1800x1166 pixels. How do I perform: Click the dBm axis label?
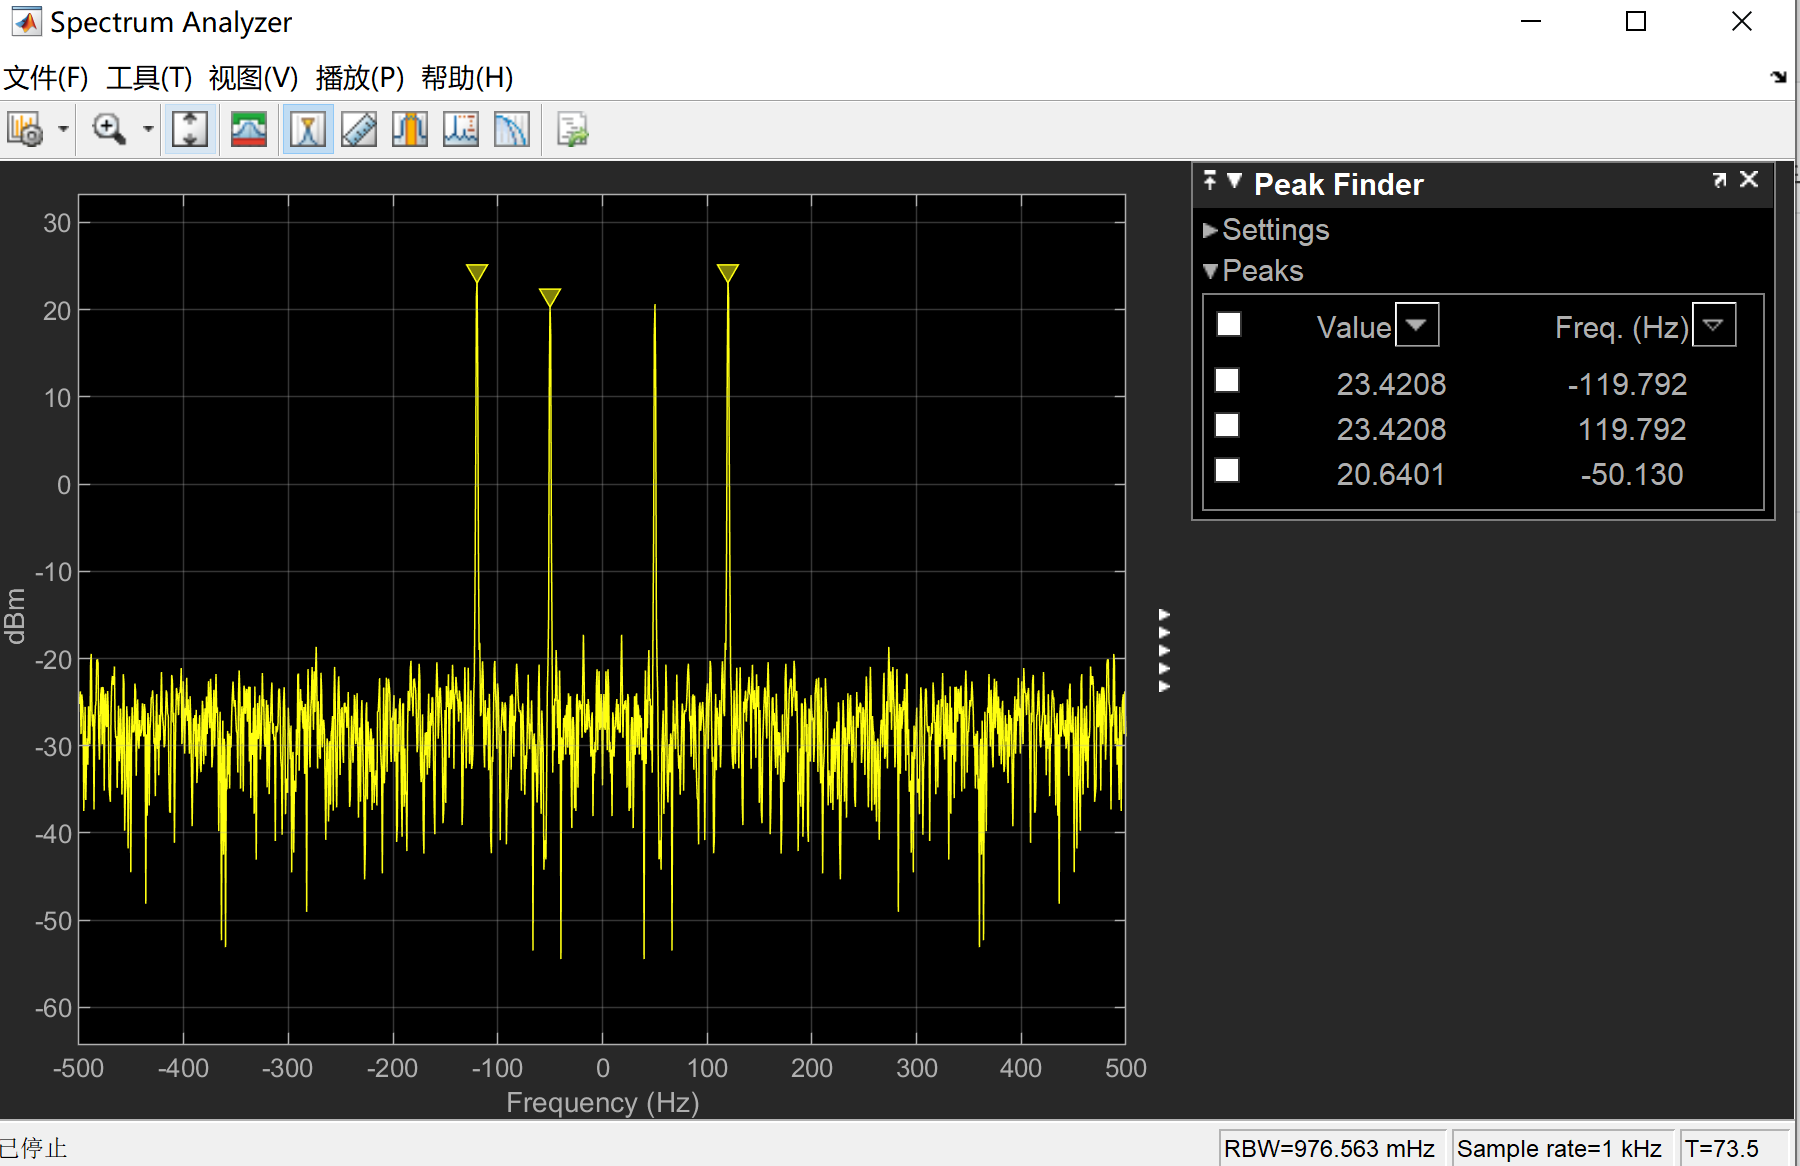tap(15, 616)
